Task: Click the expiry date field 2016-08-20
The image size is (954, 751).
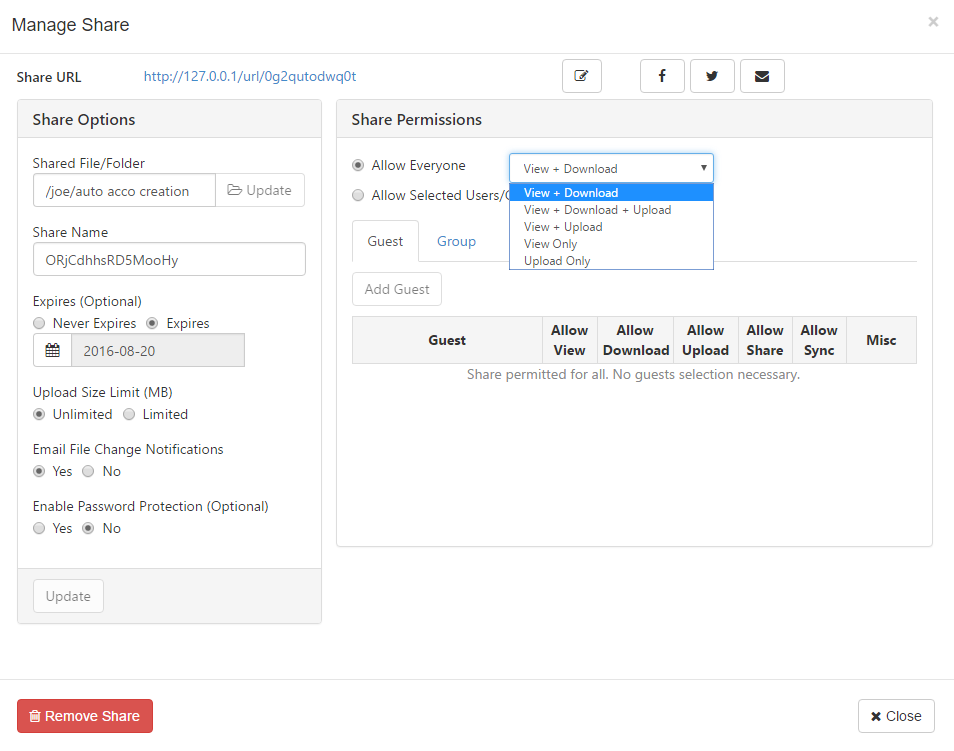Action: [158, 351]
